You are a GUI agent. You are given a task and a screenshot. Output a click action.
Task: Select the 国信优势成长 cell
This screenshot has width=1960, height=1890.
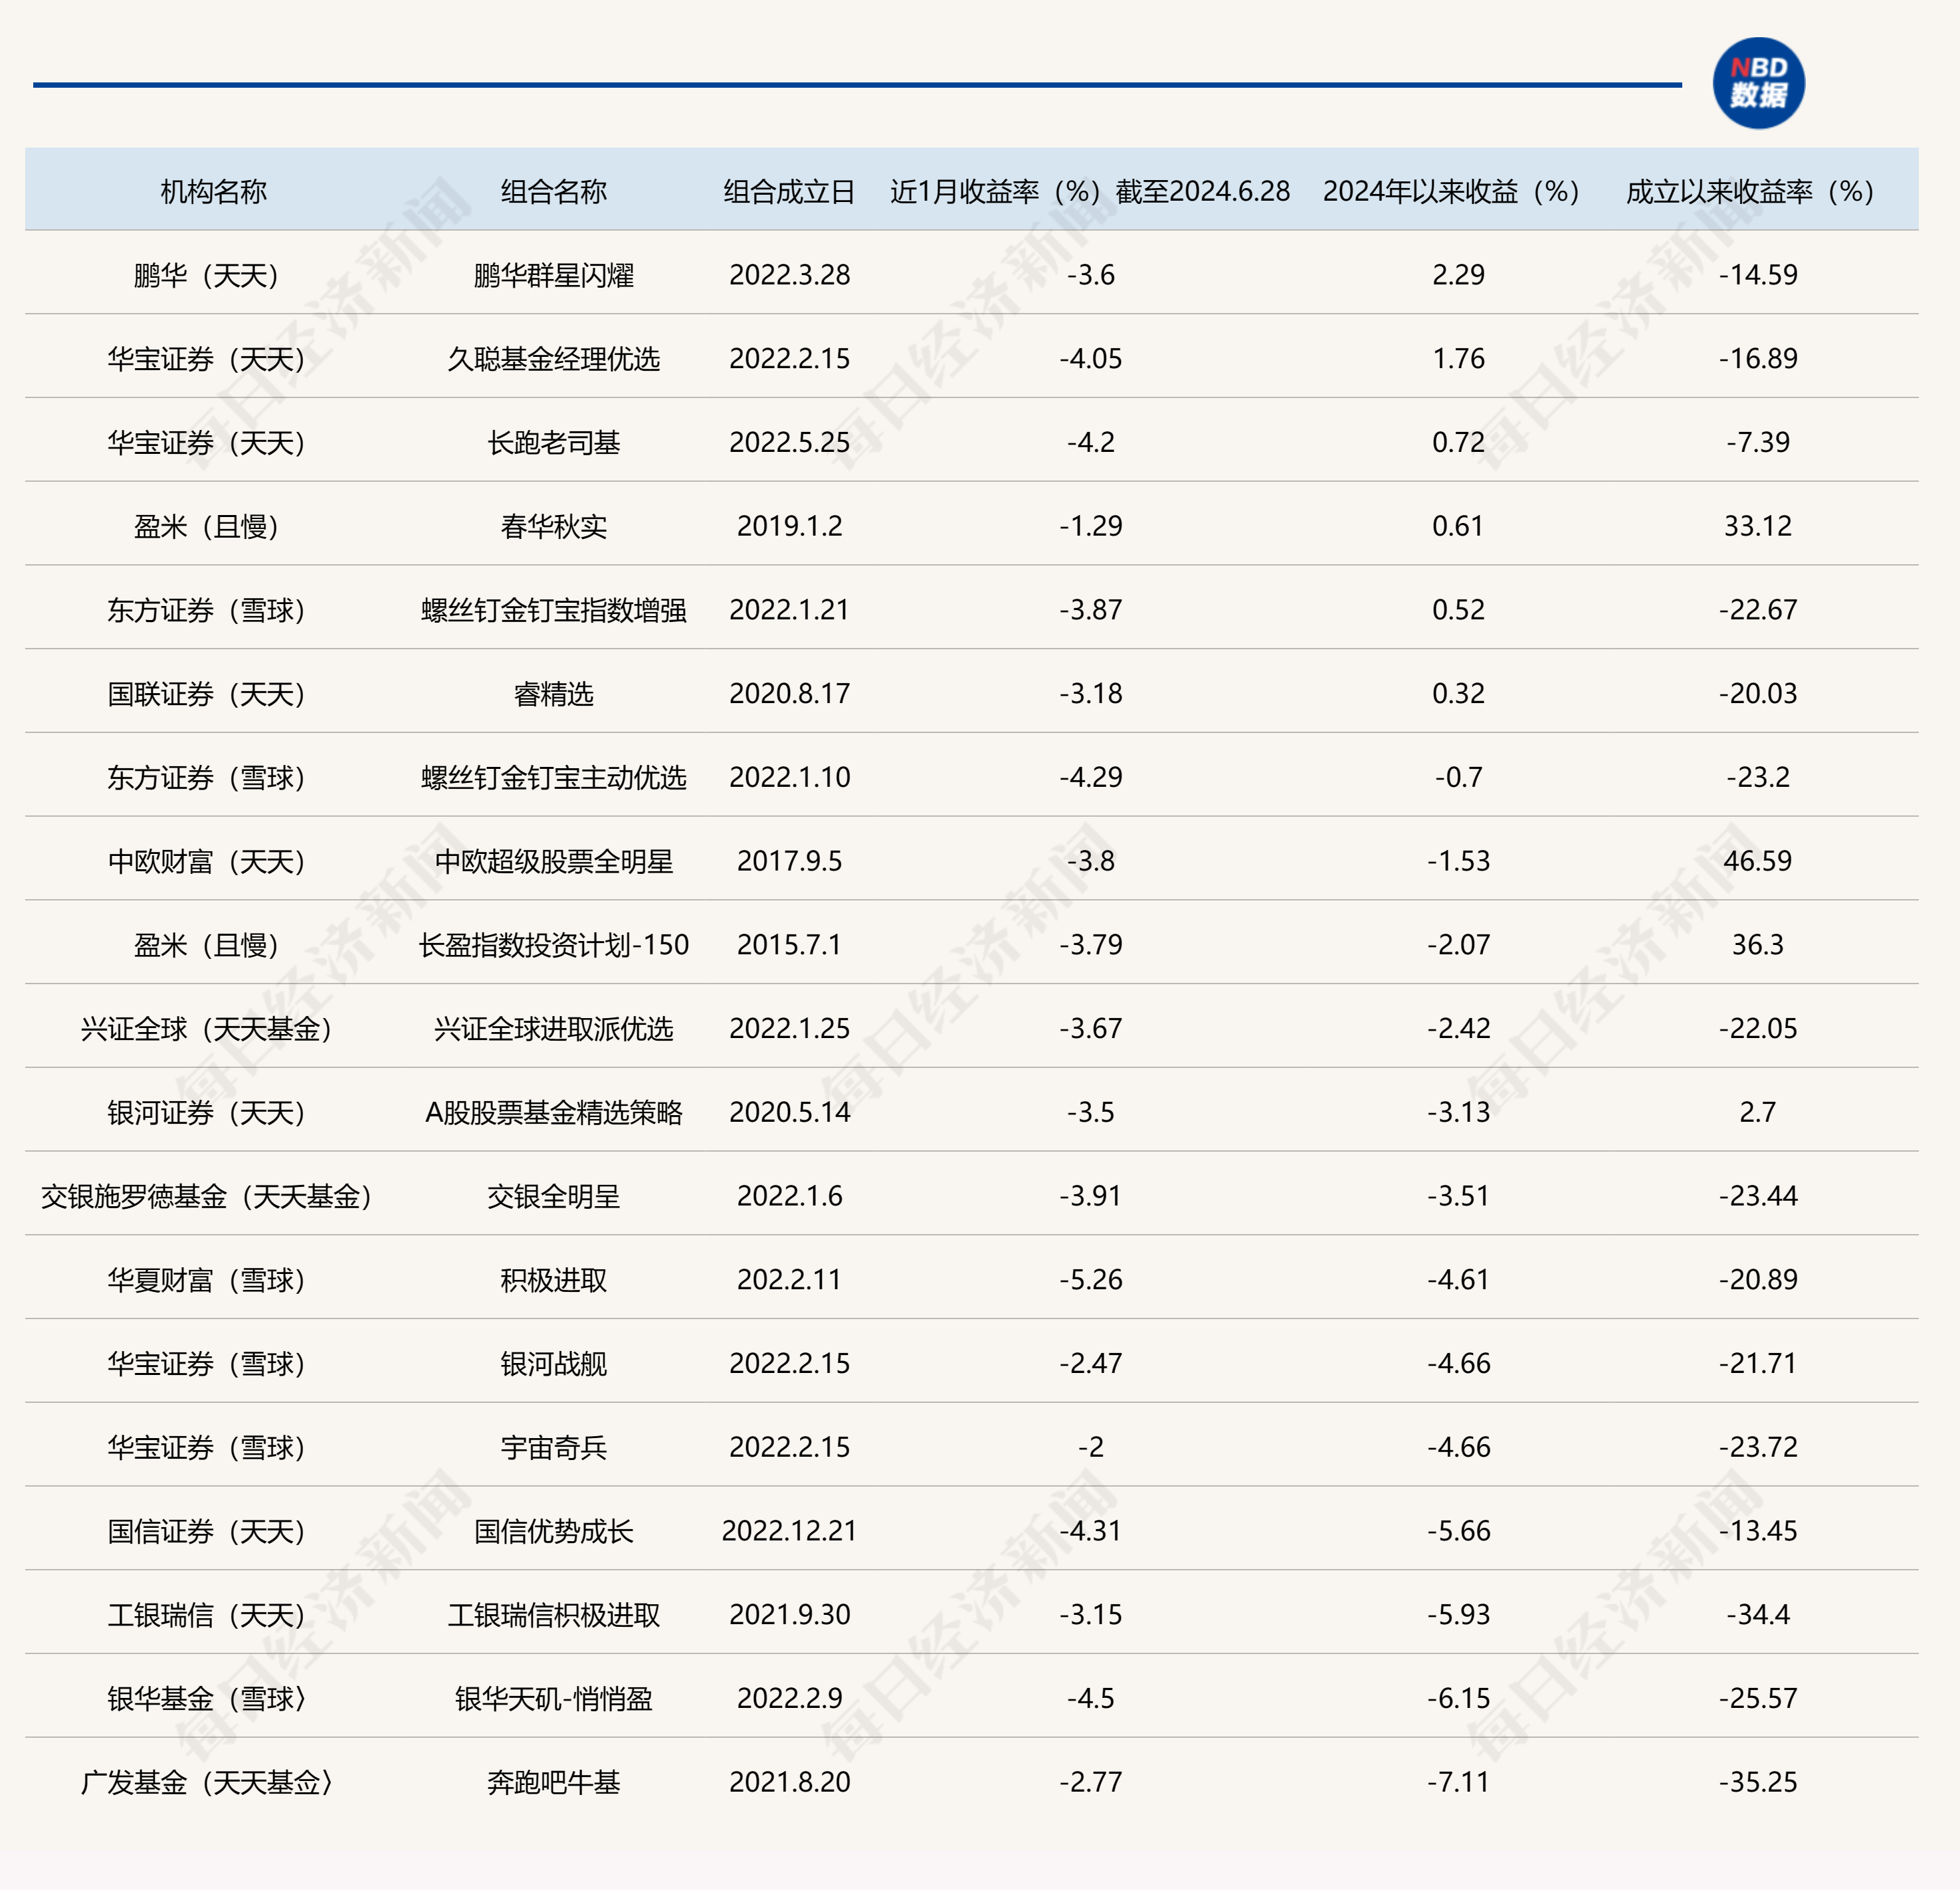[554, 1531]
